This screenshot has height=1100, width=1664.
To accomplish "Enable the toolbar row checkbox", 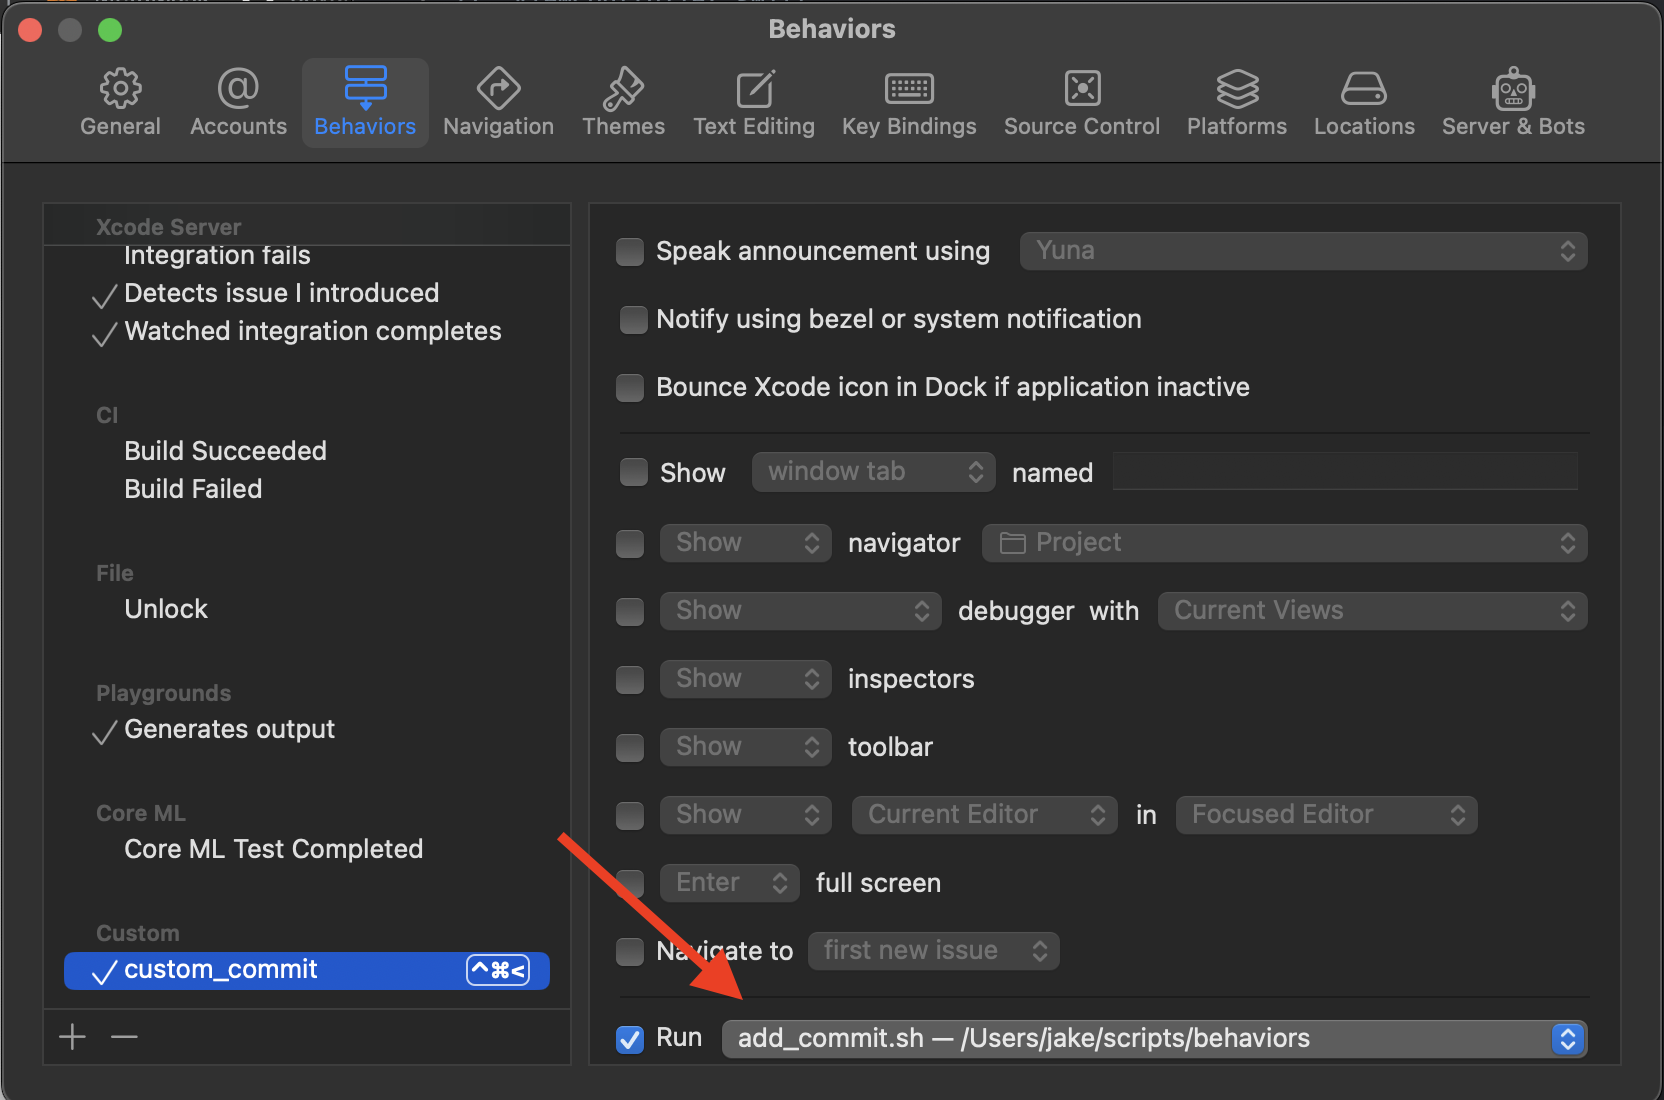I will [x=630, y=748].
